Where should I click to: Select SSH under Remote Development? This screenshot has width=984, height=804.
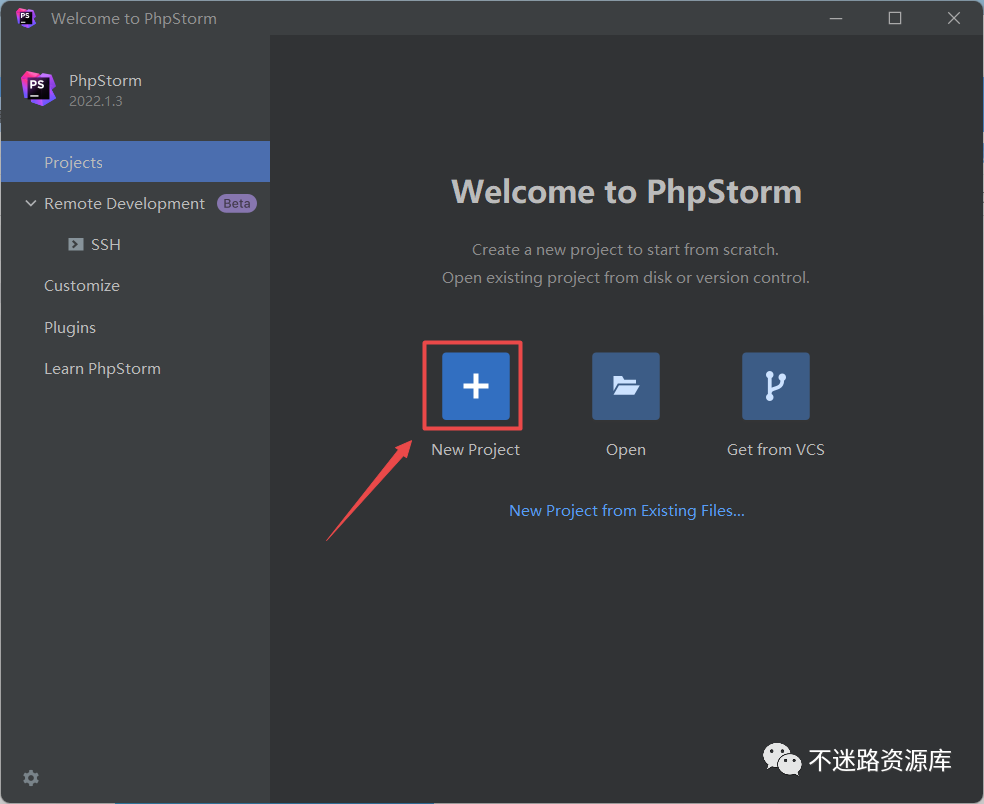(x=105, y=244)
